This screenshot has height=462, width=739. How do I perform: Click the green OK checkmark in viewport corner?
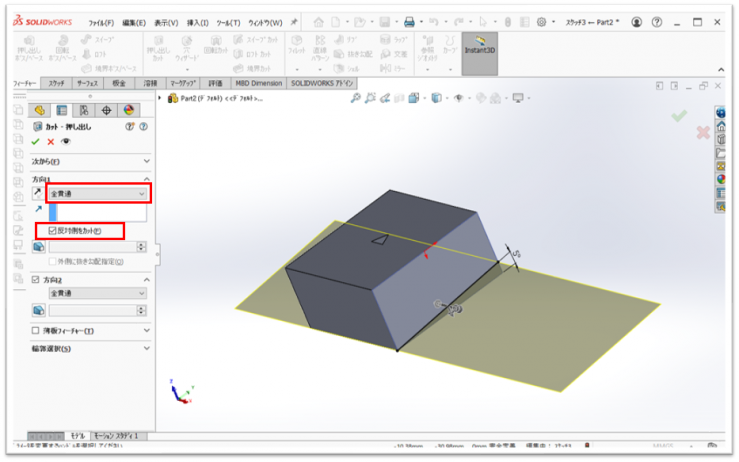pyautogui.click(x=680, y=116)
